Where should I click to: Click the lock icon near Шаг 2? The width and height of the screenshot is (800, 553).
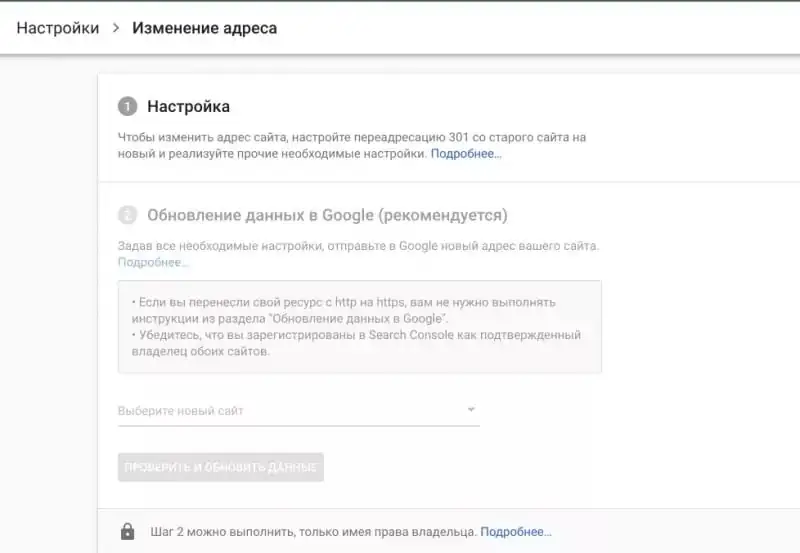click(128, 532)
